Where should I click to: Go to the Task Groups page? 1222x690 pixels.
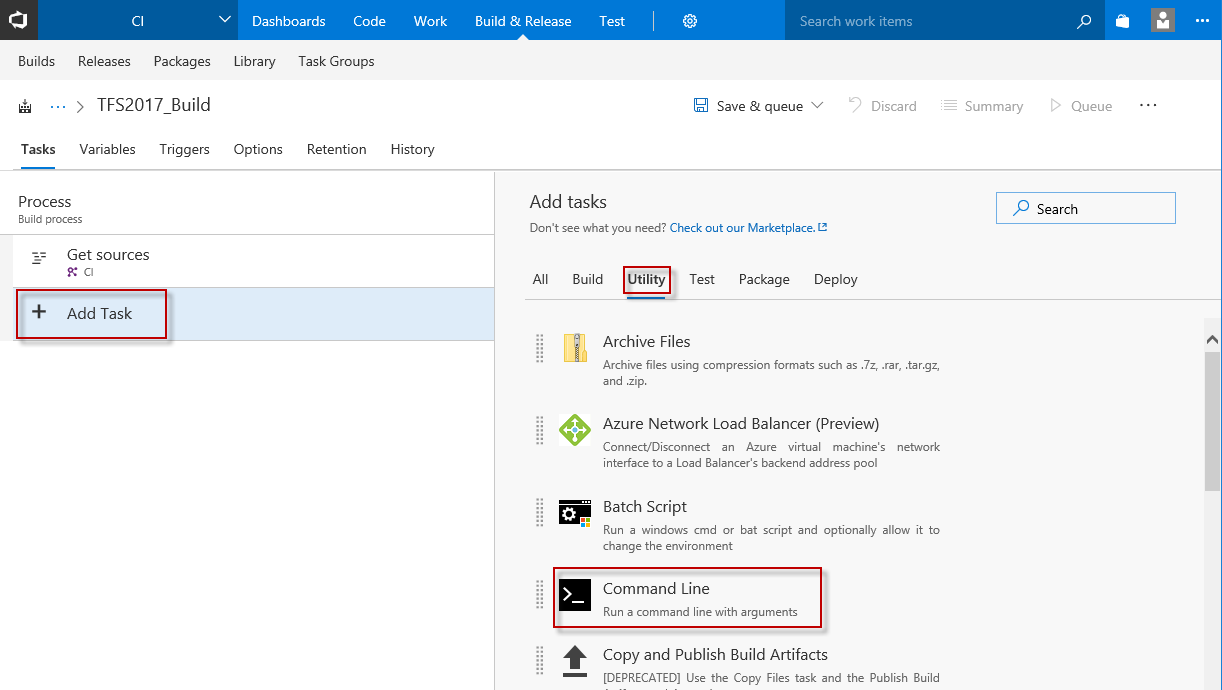(336, 61)
